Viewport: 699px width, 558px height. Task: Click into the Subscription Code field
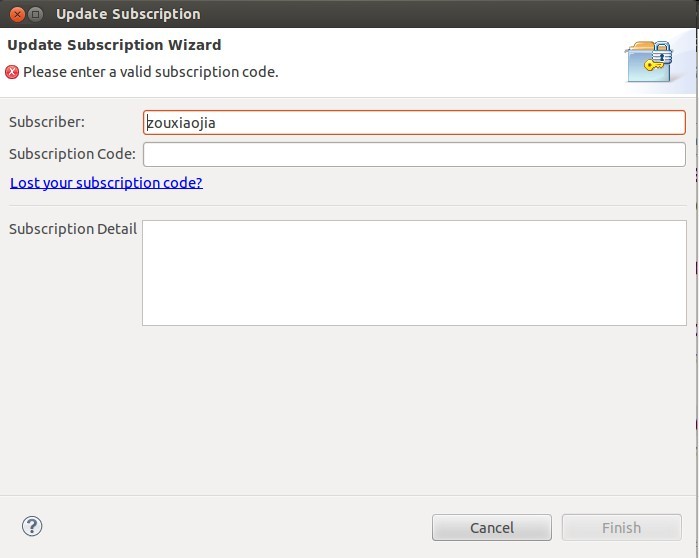(x=414, y=154)
